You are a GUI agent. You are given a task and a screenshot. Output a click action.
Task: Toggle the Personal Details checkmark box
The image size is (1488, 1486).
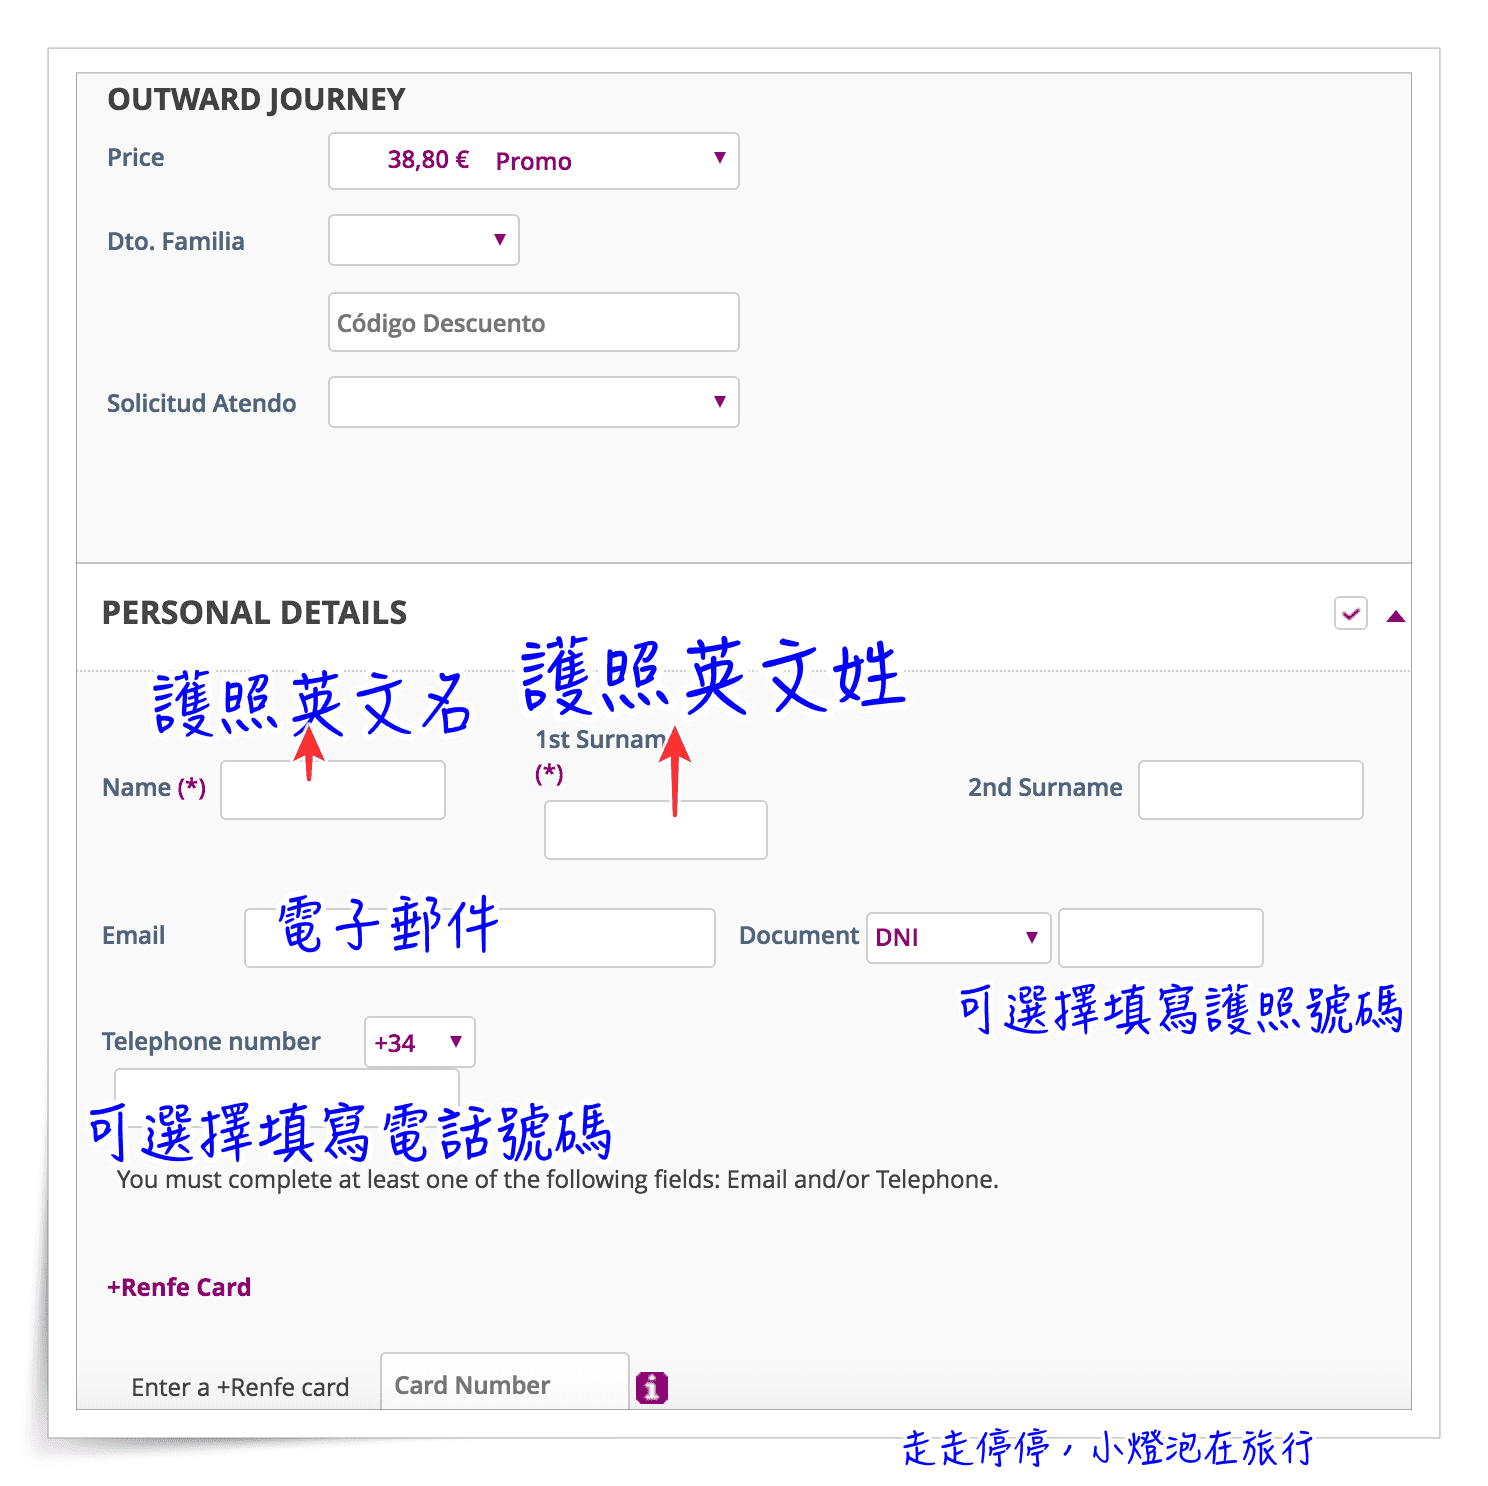(1351, 613)
